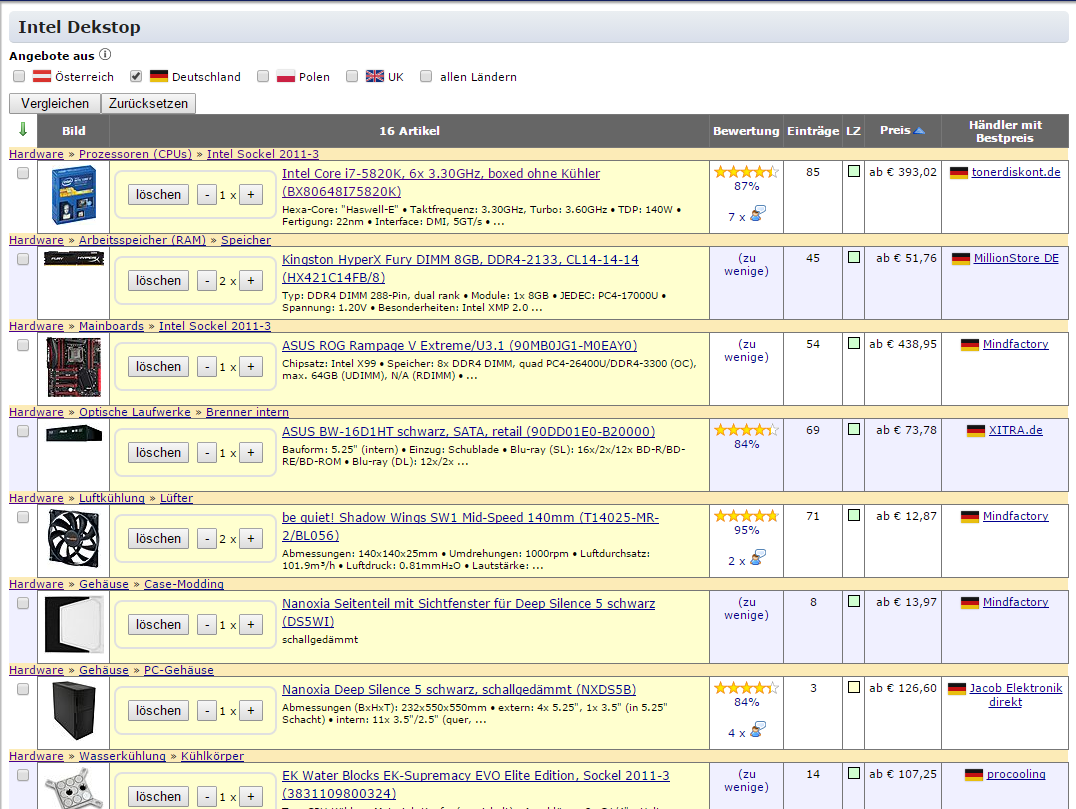Viewport: 1076px width, 809px height.
Task: Open Nanoxia Deep Silence 5 case image
Action: (x=73, y=710)
